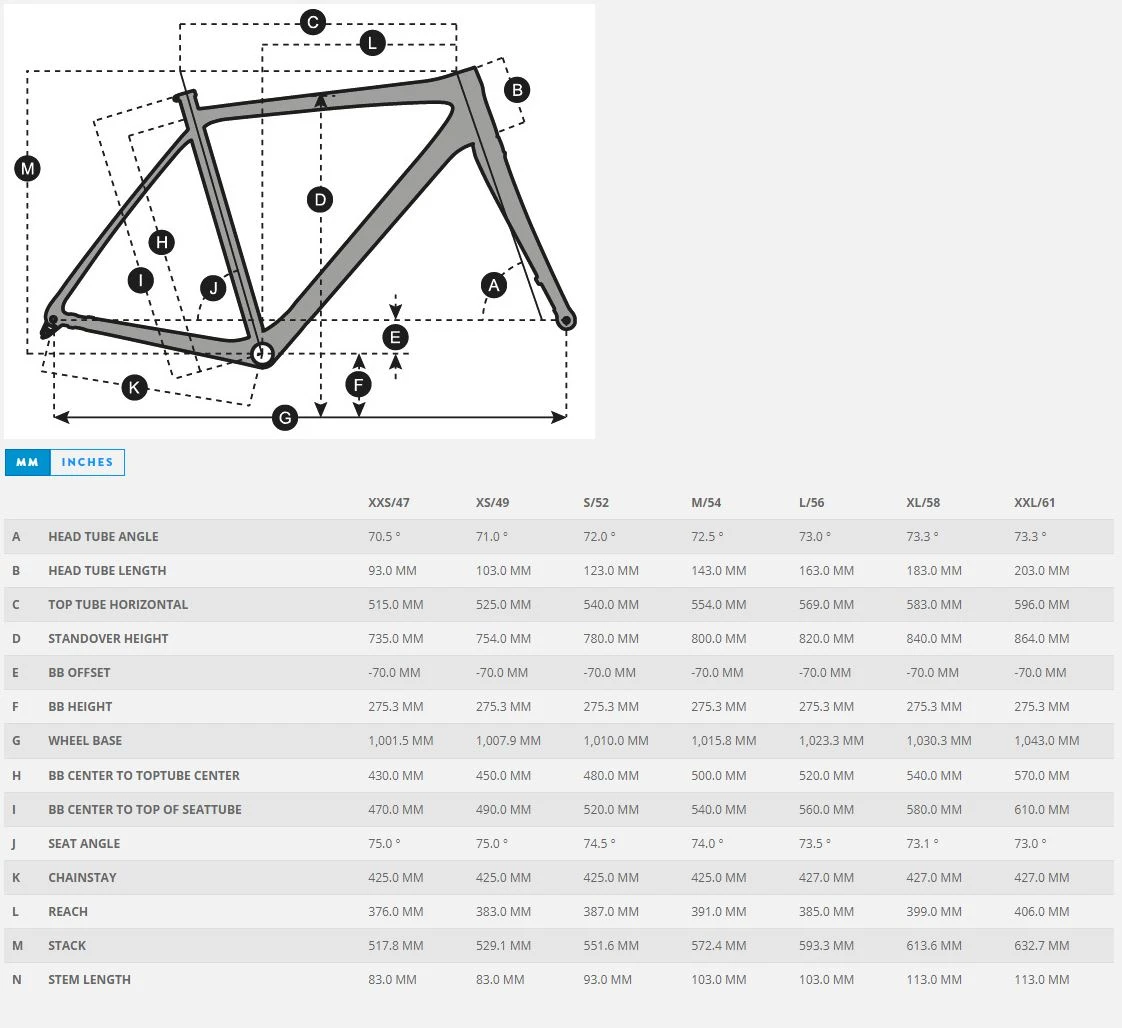
Task: Click the HEAD TUBE ANGLE row label
Action: (103, 536)
